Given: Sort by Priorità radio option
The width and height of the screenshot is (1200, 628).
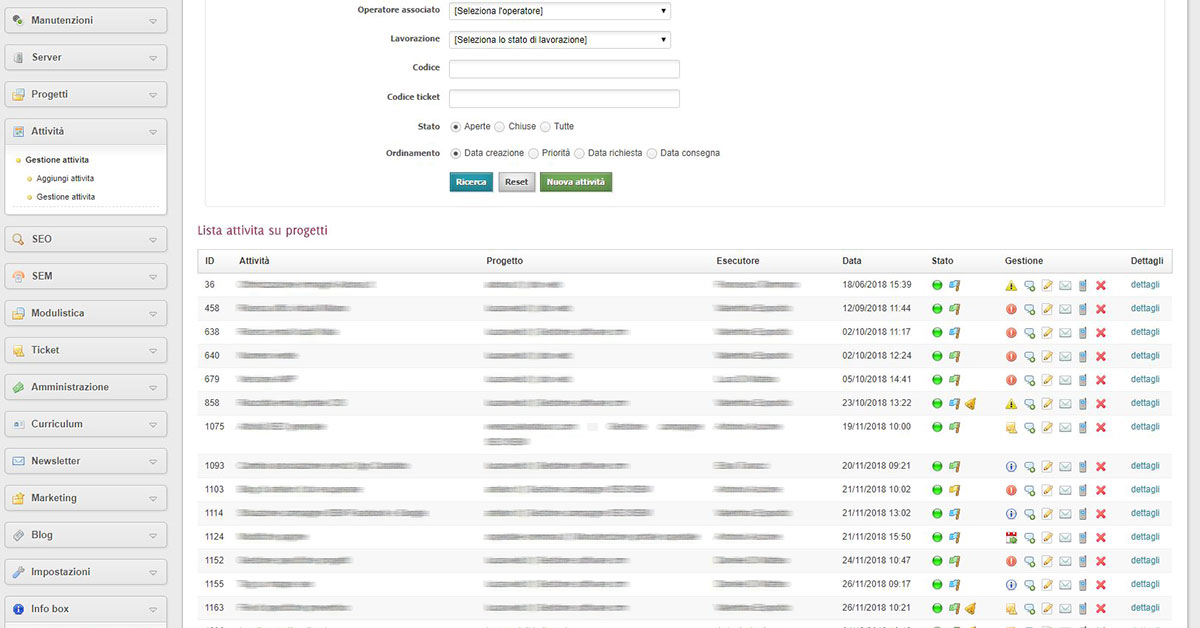Looking at the screenshot, I should click(534, 153).
